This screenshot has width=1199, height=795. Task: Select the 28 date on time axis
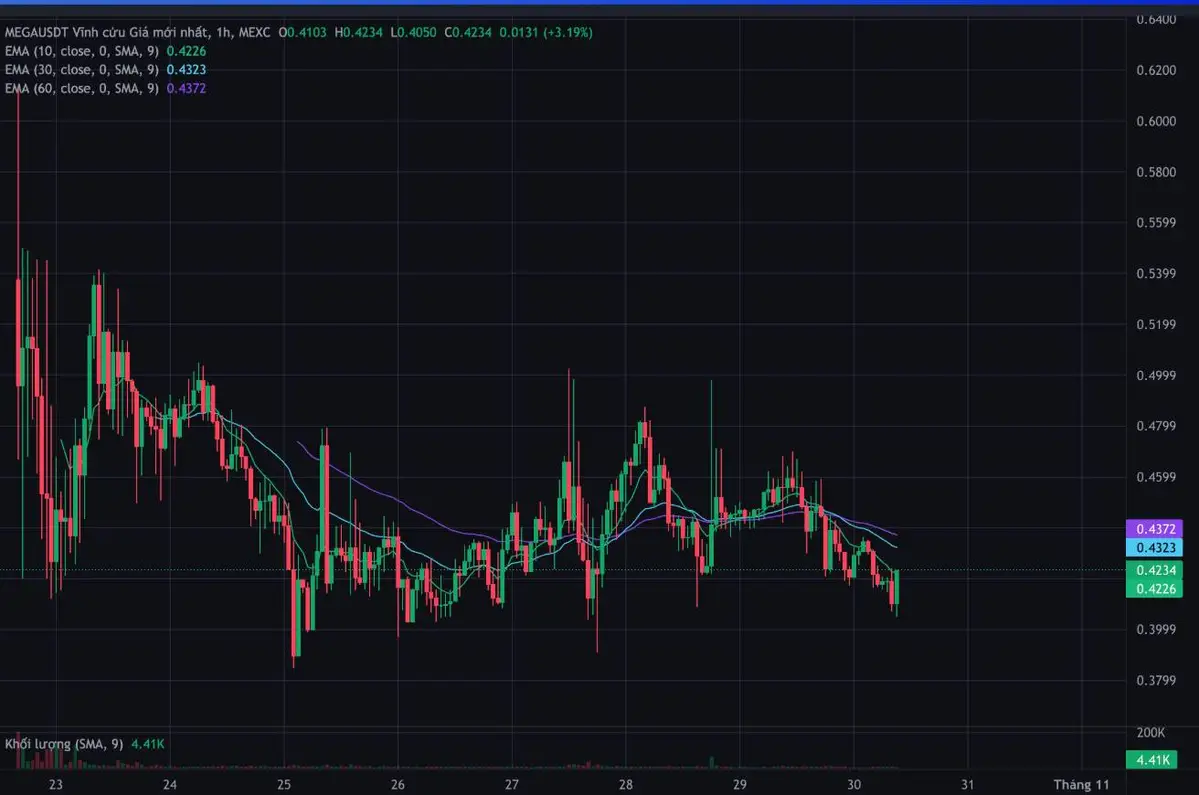(628, 784)
